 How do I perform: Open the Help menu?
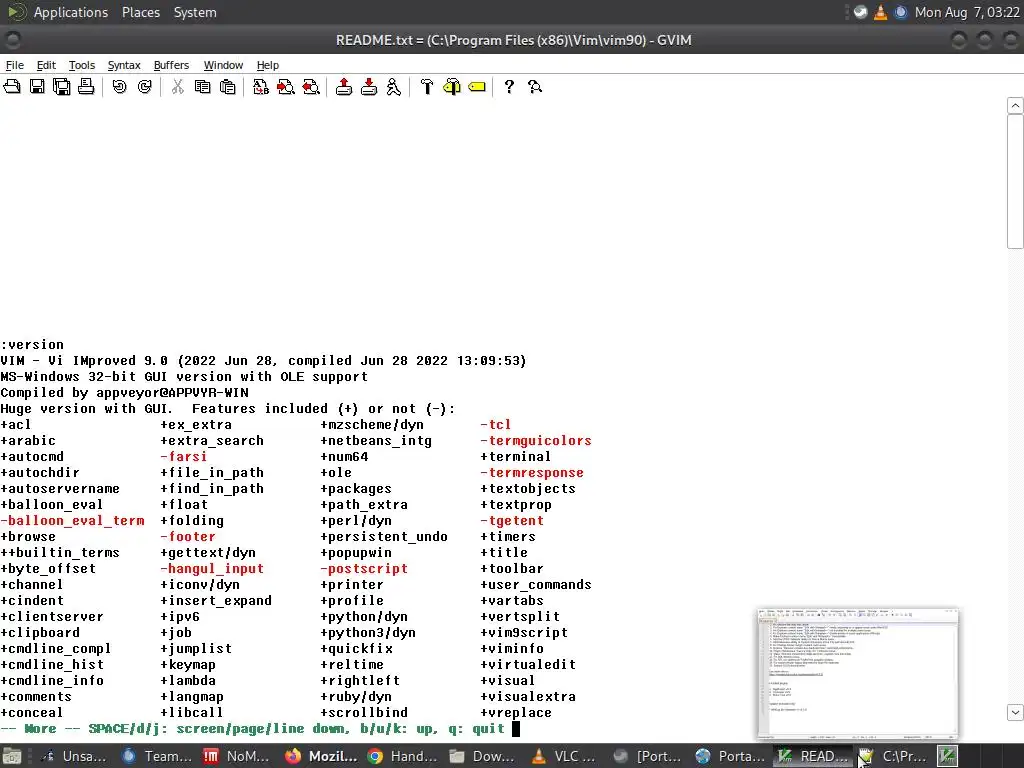coord(268,65)
